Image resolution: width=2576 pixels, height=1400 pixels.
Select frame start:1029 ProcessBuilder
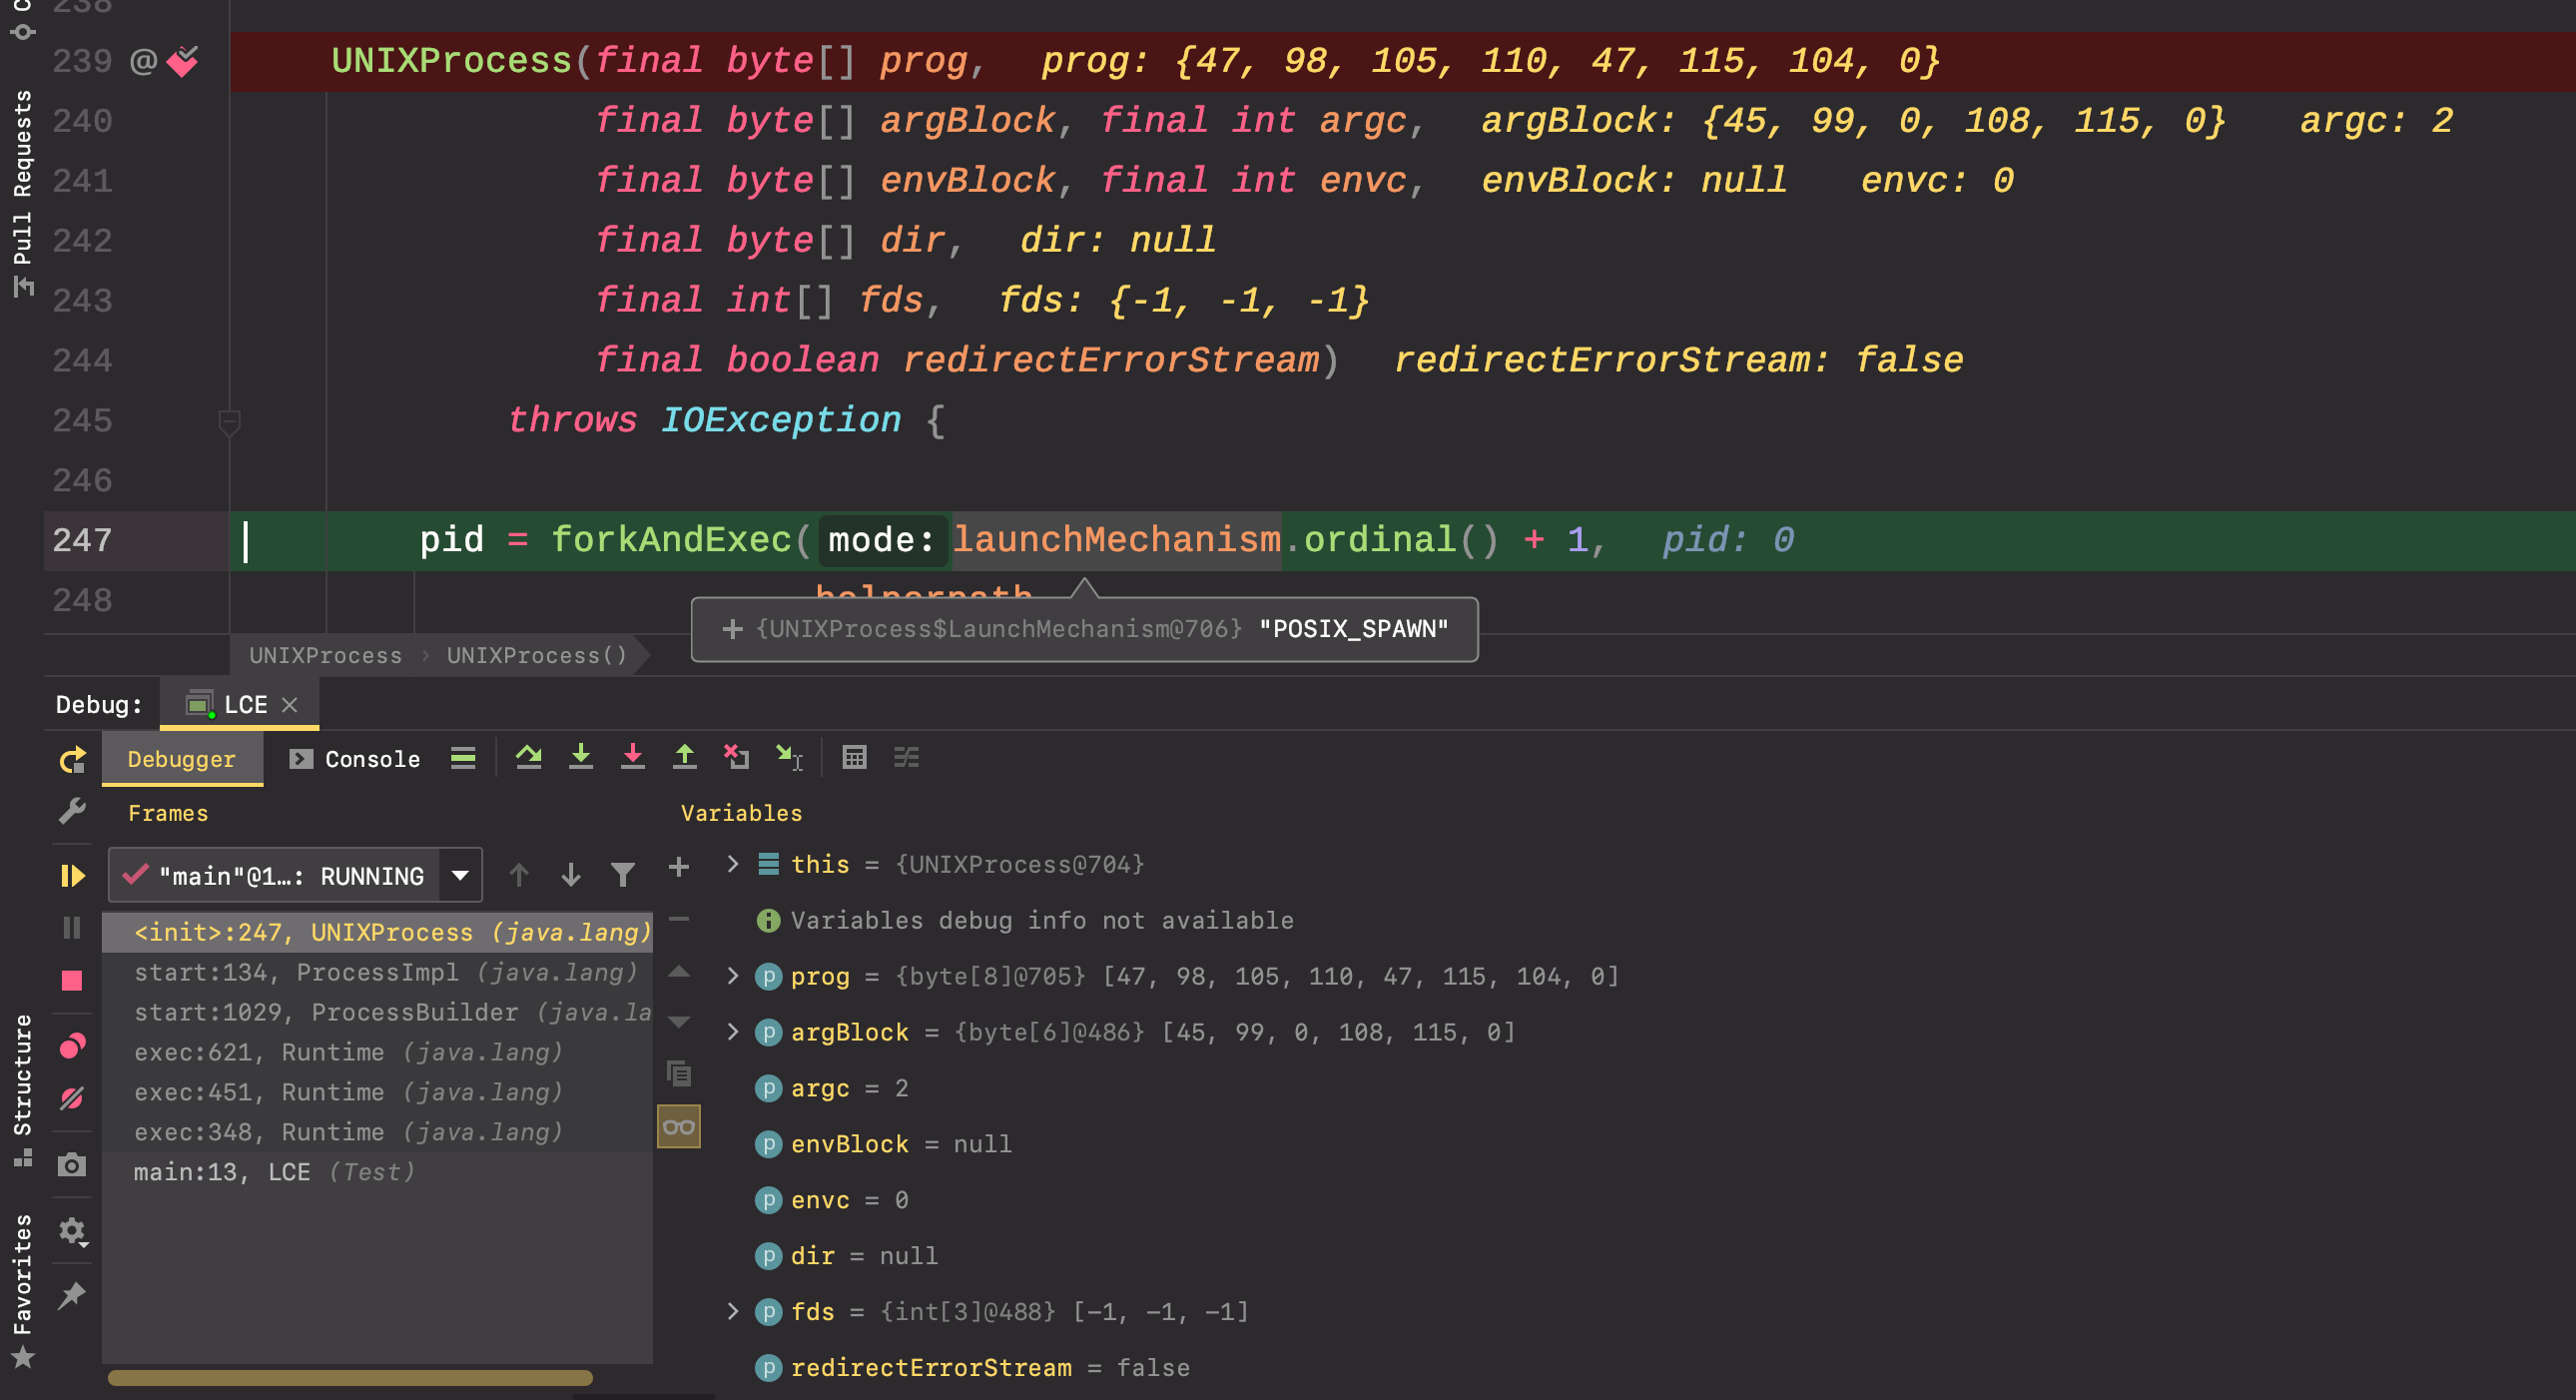pyautogui.click(x=377, y=1012)
